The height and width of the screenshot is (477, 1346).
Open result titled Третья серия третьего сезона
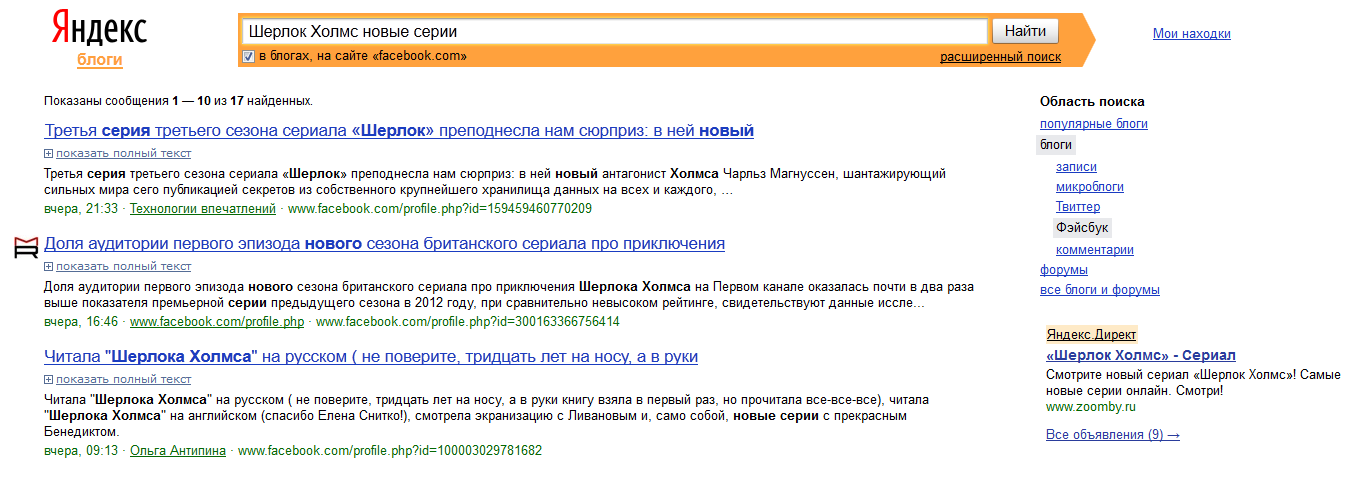point(399,131)
